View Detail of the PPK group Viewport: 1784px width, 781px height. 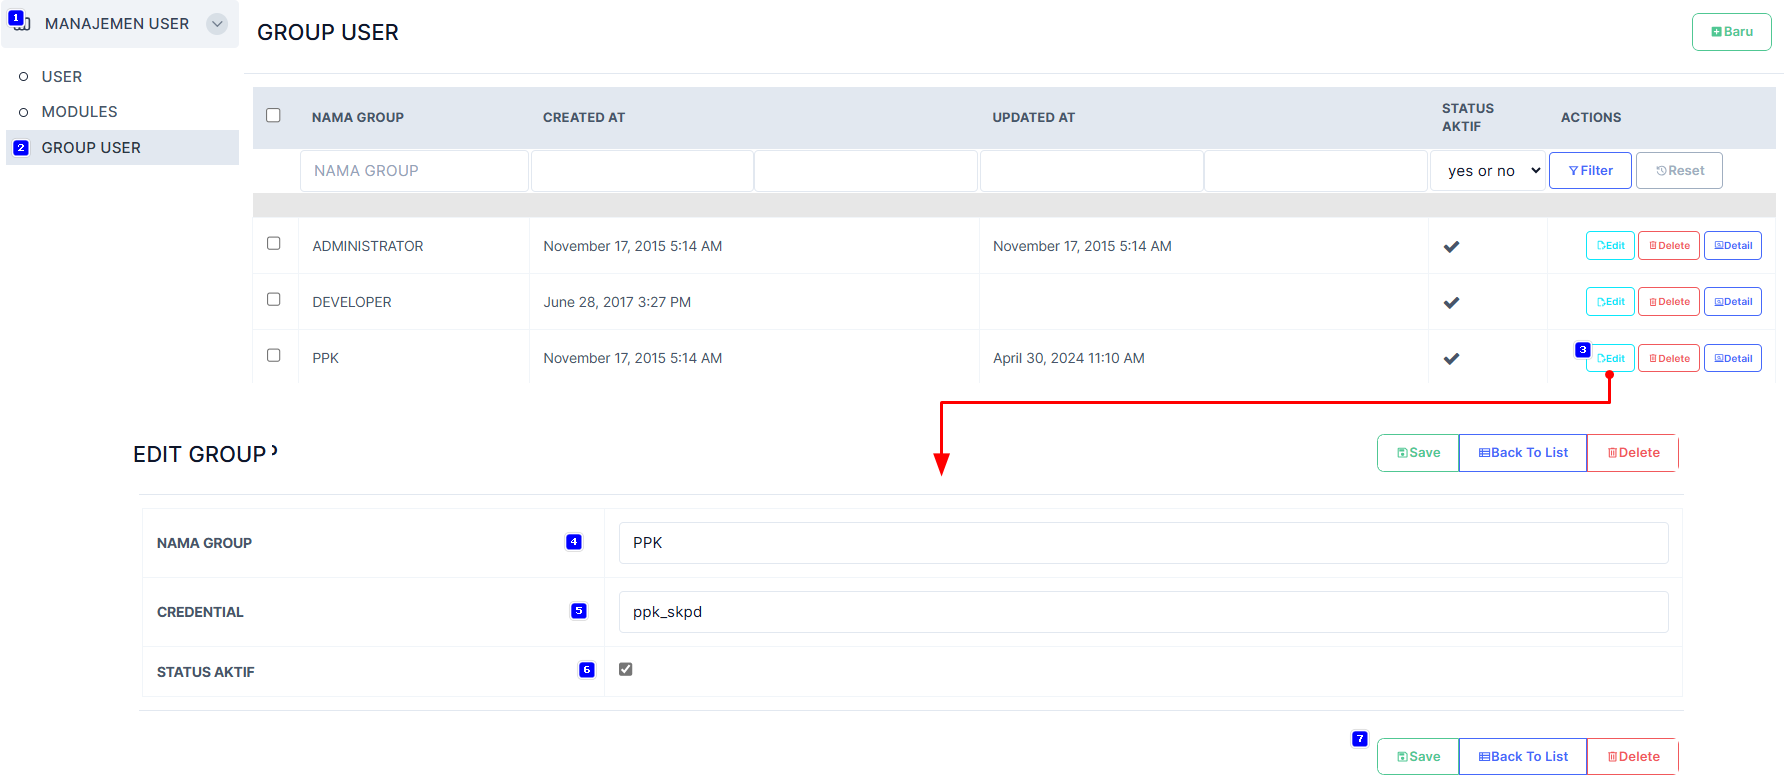click(1733, 358)
